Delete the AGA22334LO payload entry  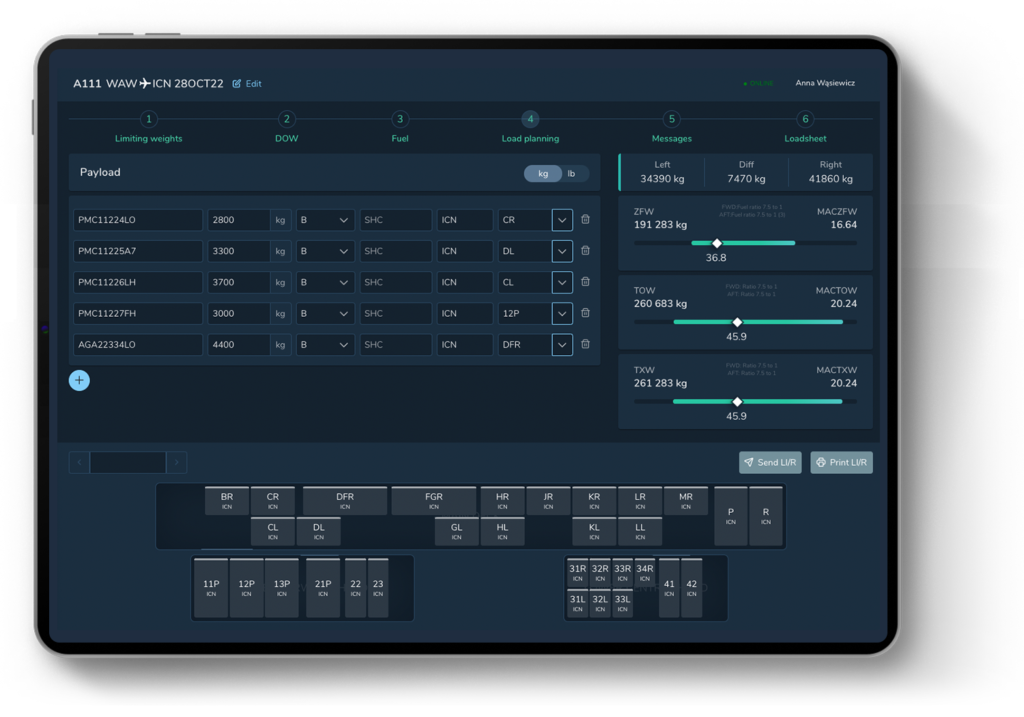click(585, 344)
